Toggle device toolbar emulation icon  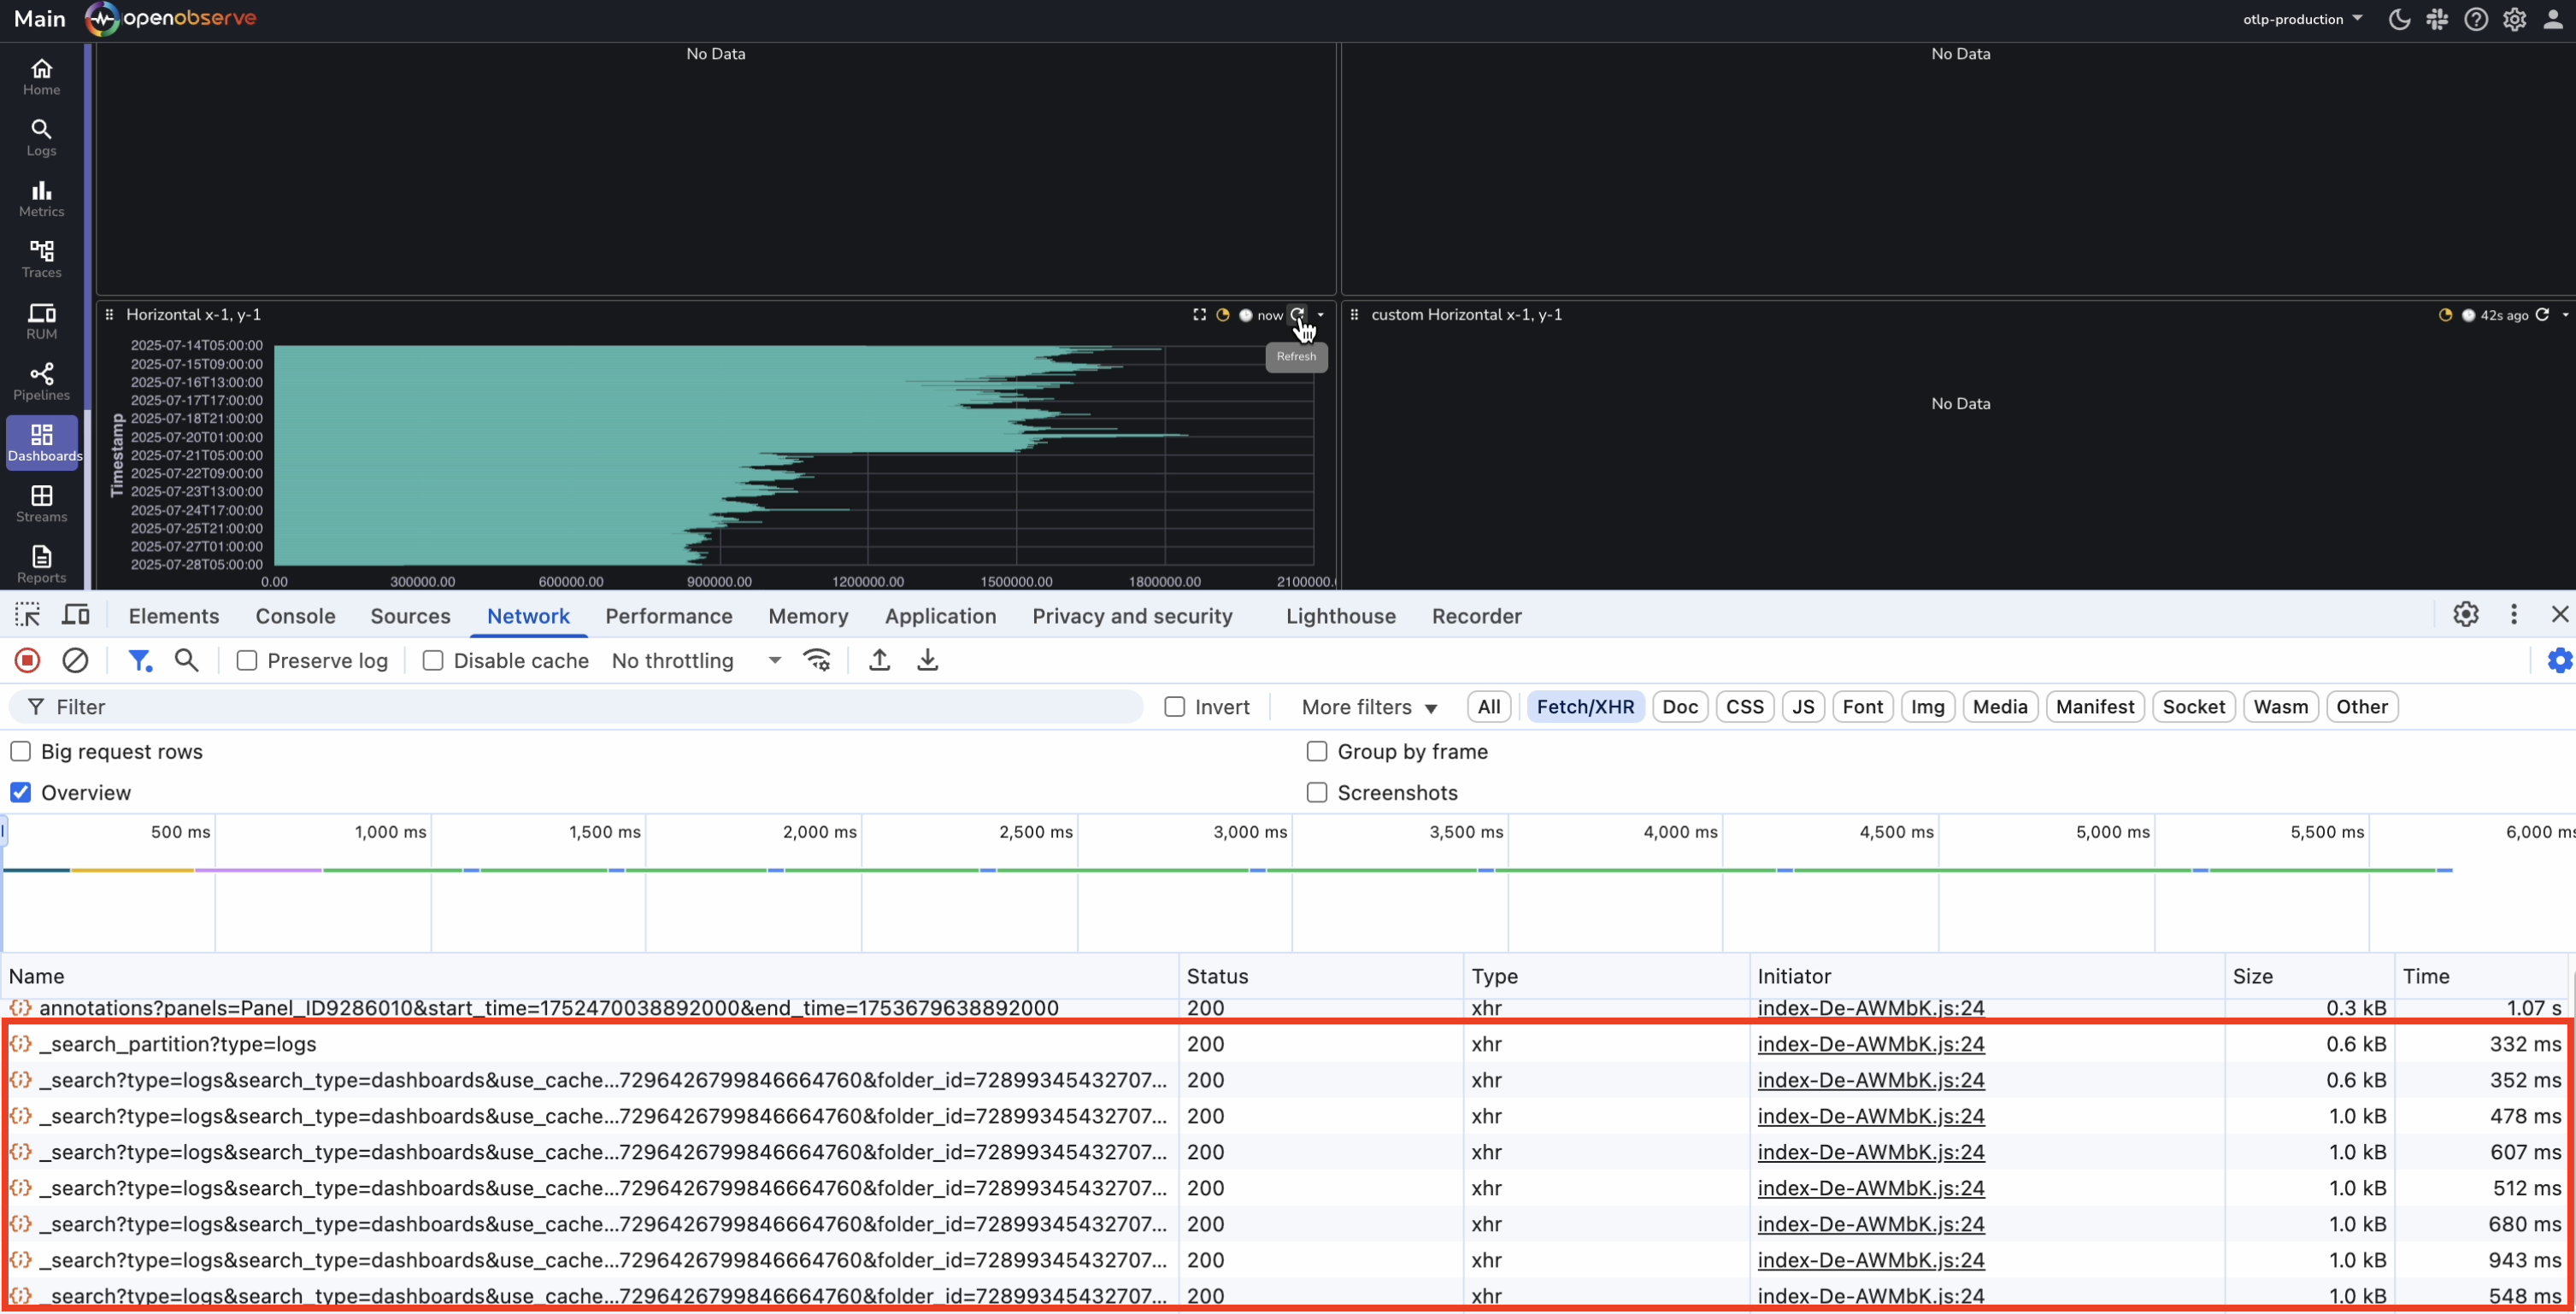[x=76, y=615]
